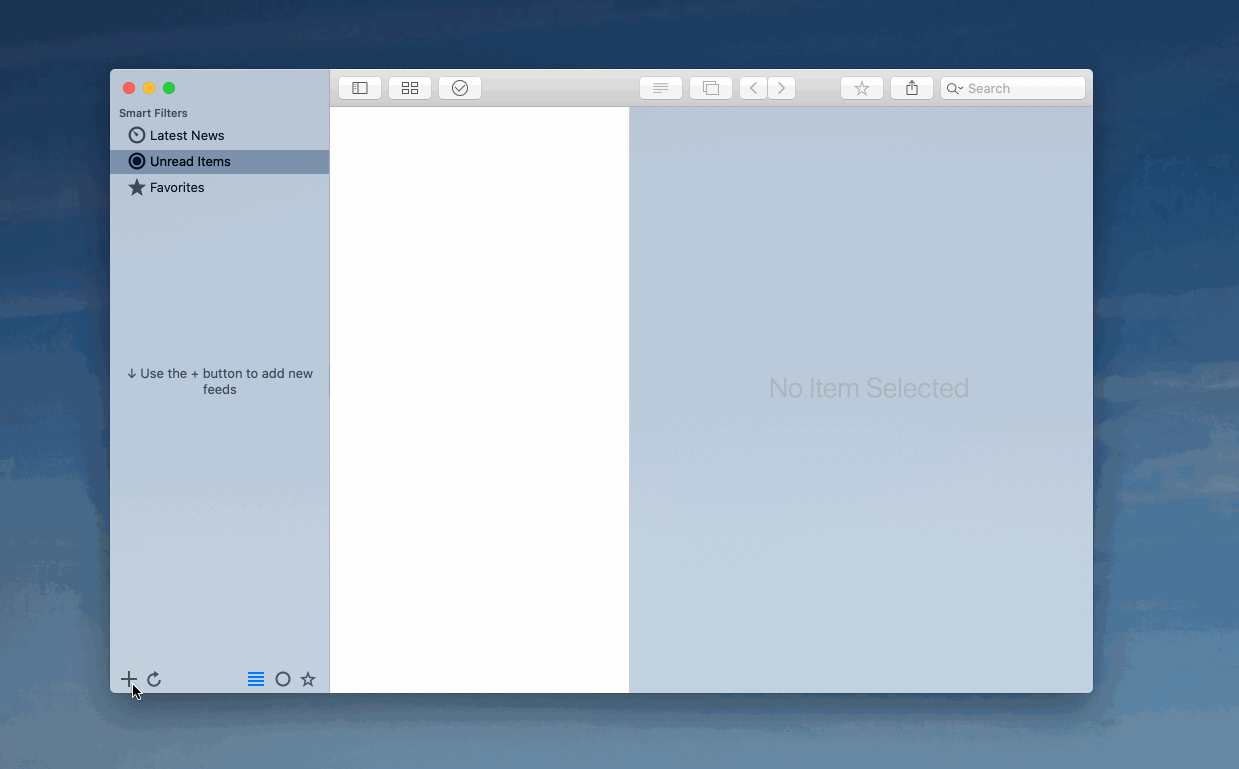Switch to the grid layout view
The width and height of the screenshot is (1239, 769).
coord(410,88)
